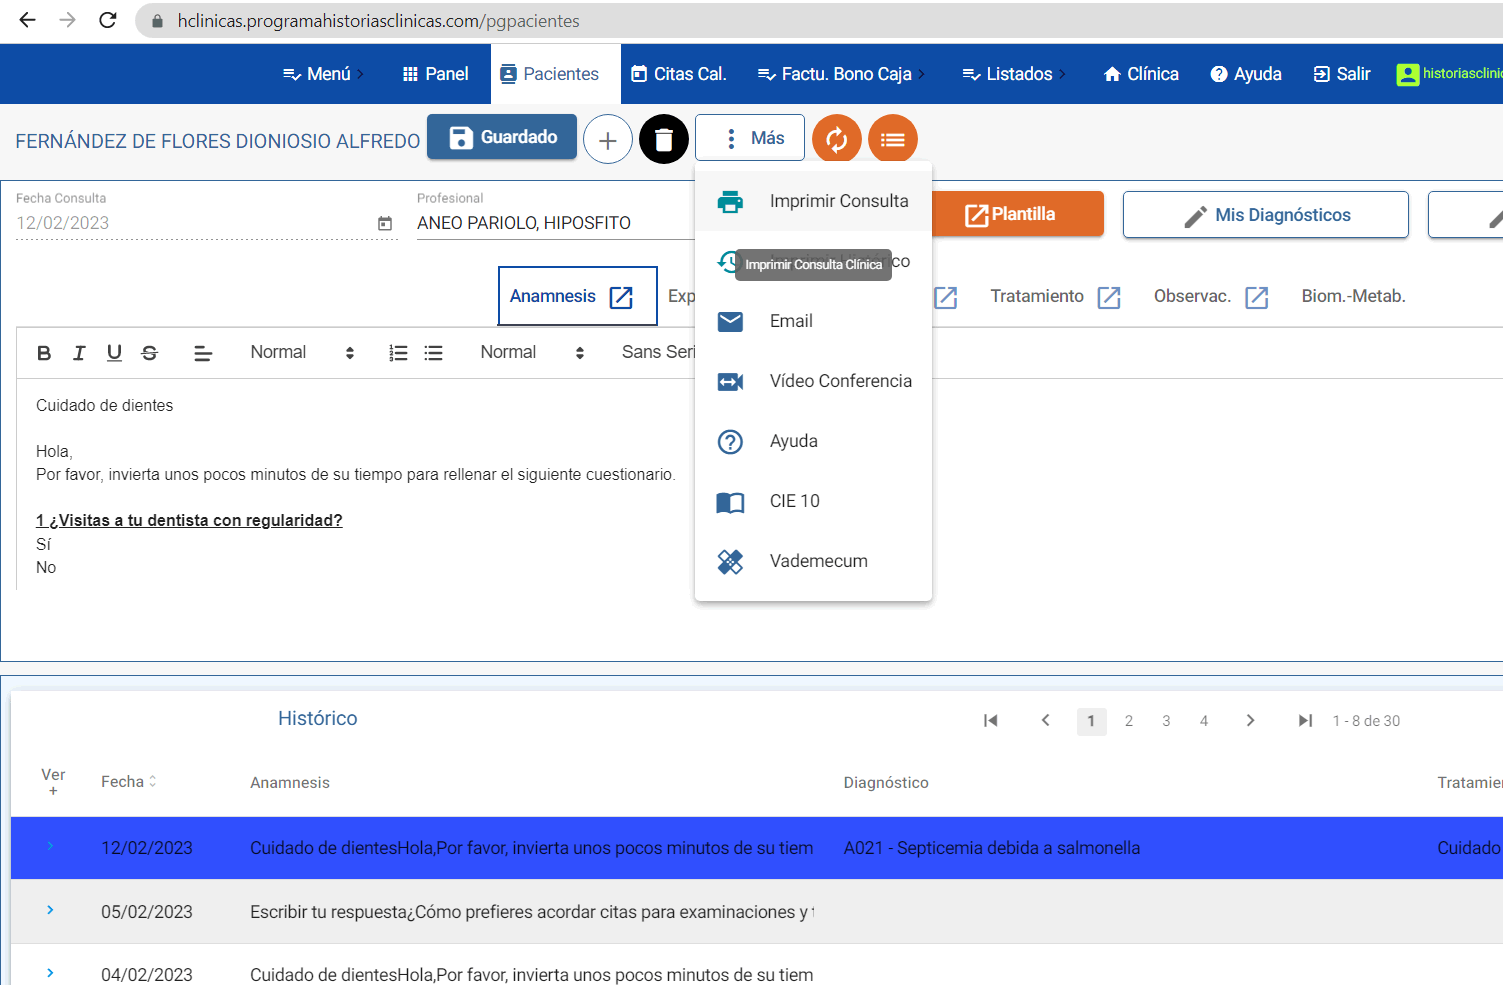Select the trash icon to delete
The image size is (1503, 985).
[x=663, y=139]
